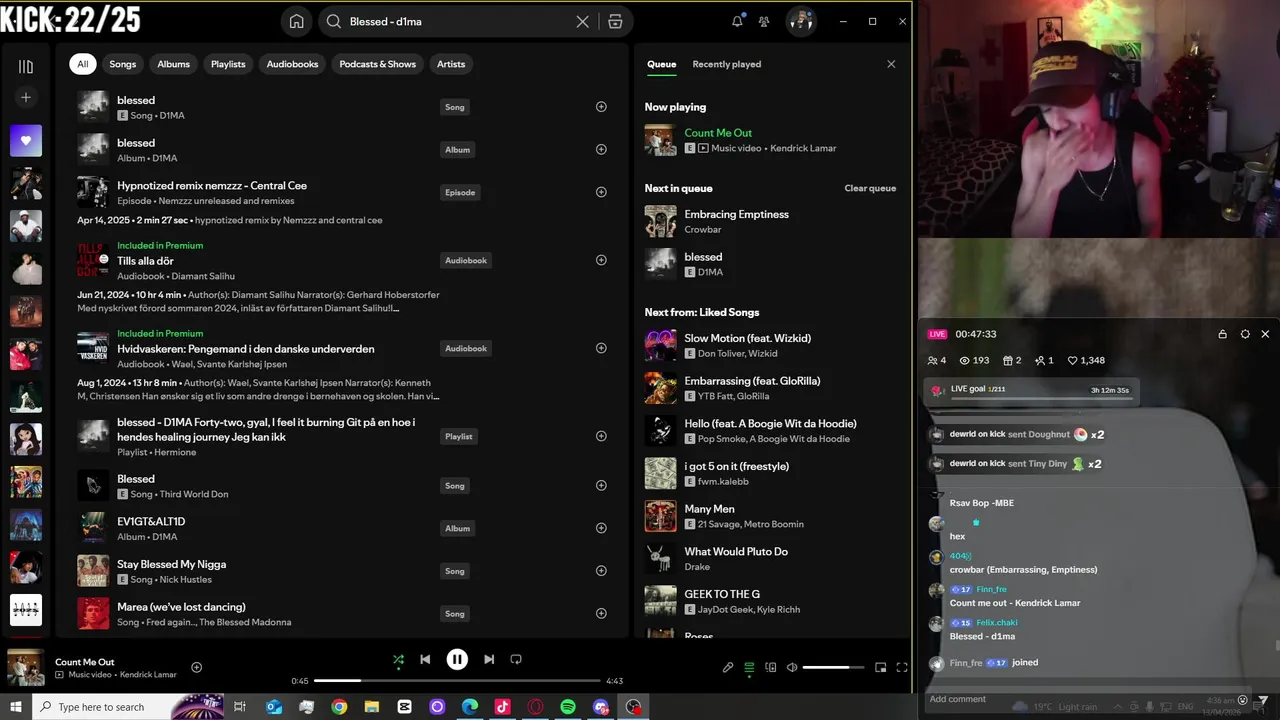The width and height of the screenshot is (1280, 720).
Task: Add Tills alla dör audiobook to library
Action: (x=601, y=260)
